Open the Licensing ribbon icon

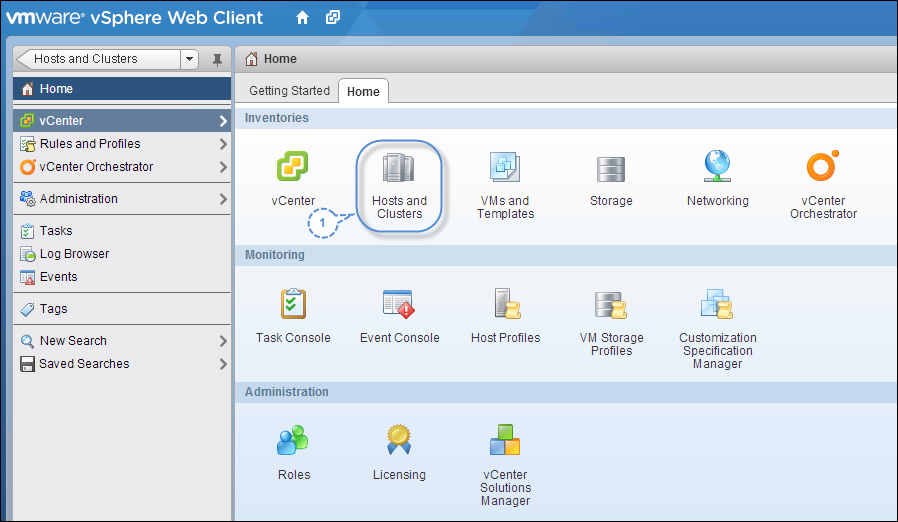[399, 439]
